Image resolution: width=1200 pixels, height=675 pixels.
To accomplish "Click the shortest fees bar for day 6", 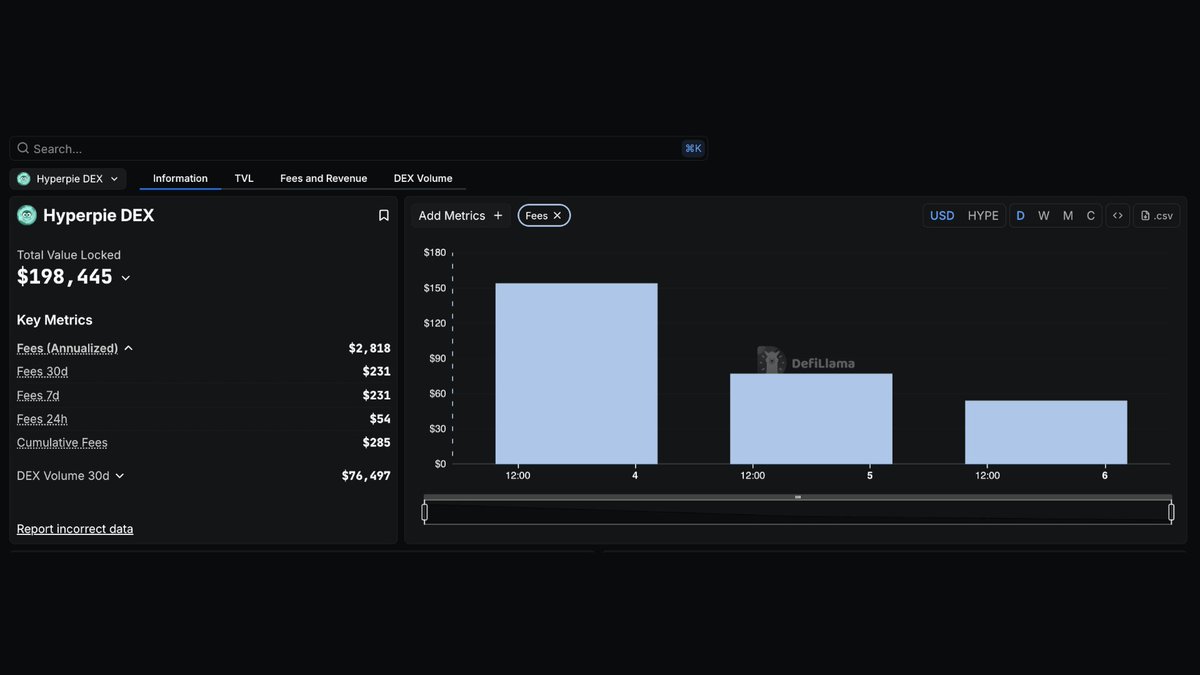I will click(1046, 432).
